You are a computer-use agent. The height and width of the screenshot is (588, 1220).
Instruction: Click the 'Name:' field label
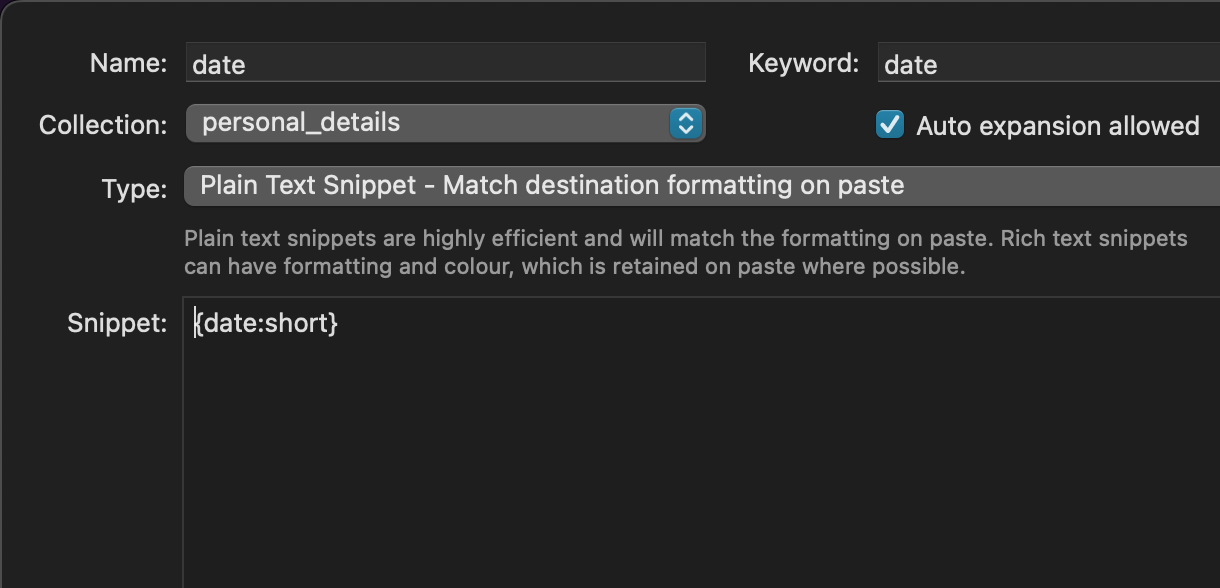pos(128,63)
